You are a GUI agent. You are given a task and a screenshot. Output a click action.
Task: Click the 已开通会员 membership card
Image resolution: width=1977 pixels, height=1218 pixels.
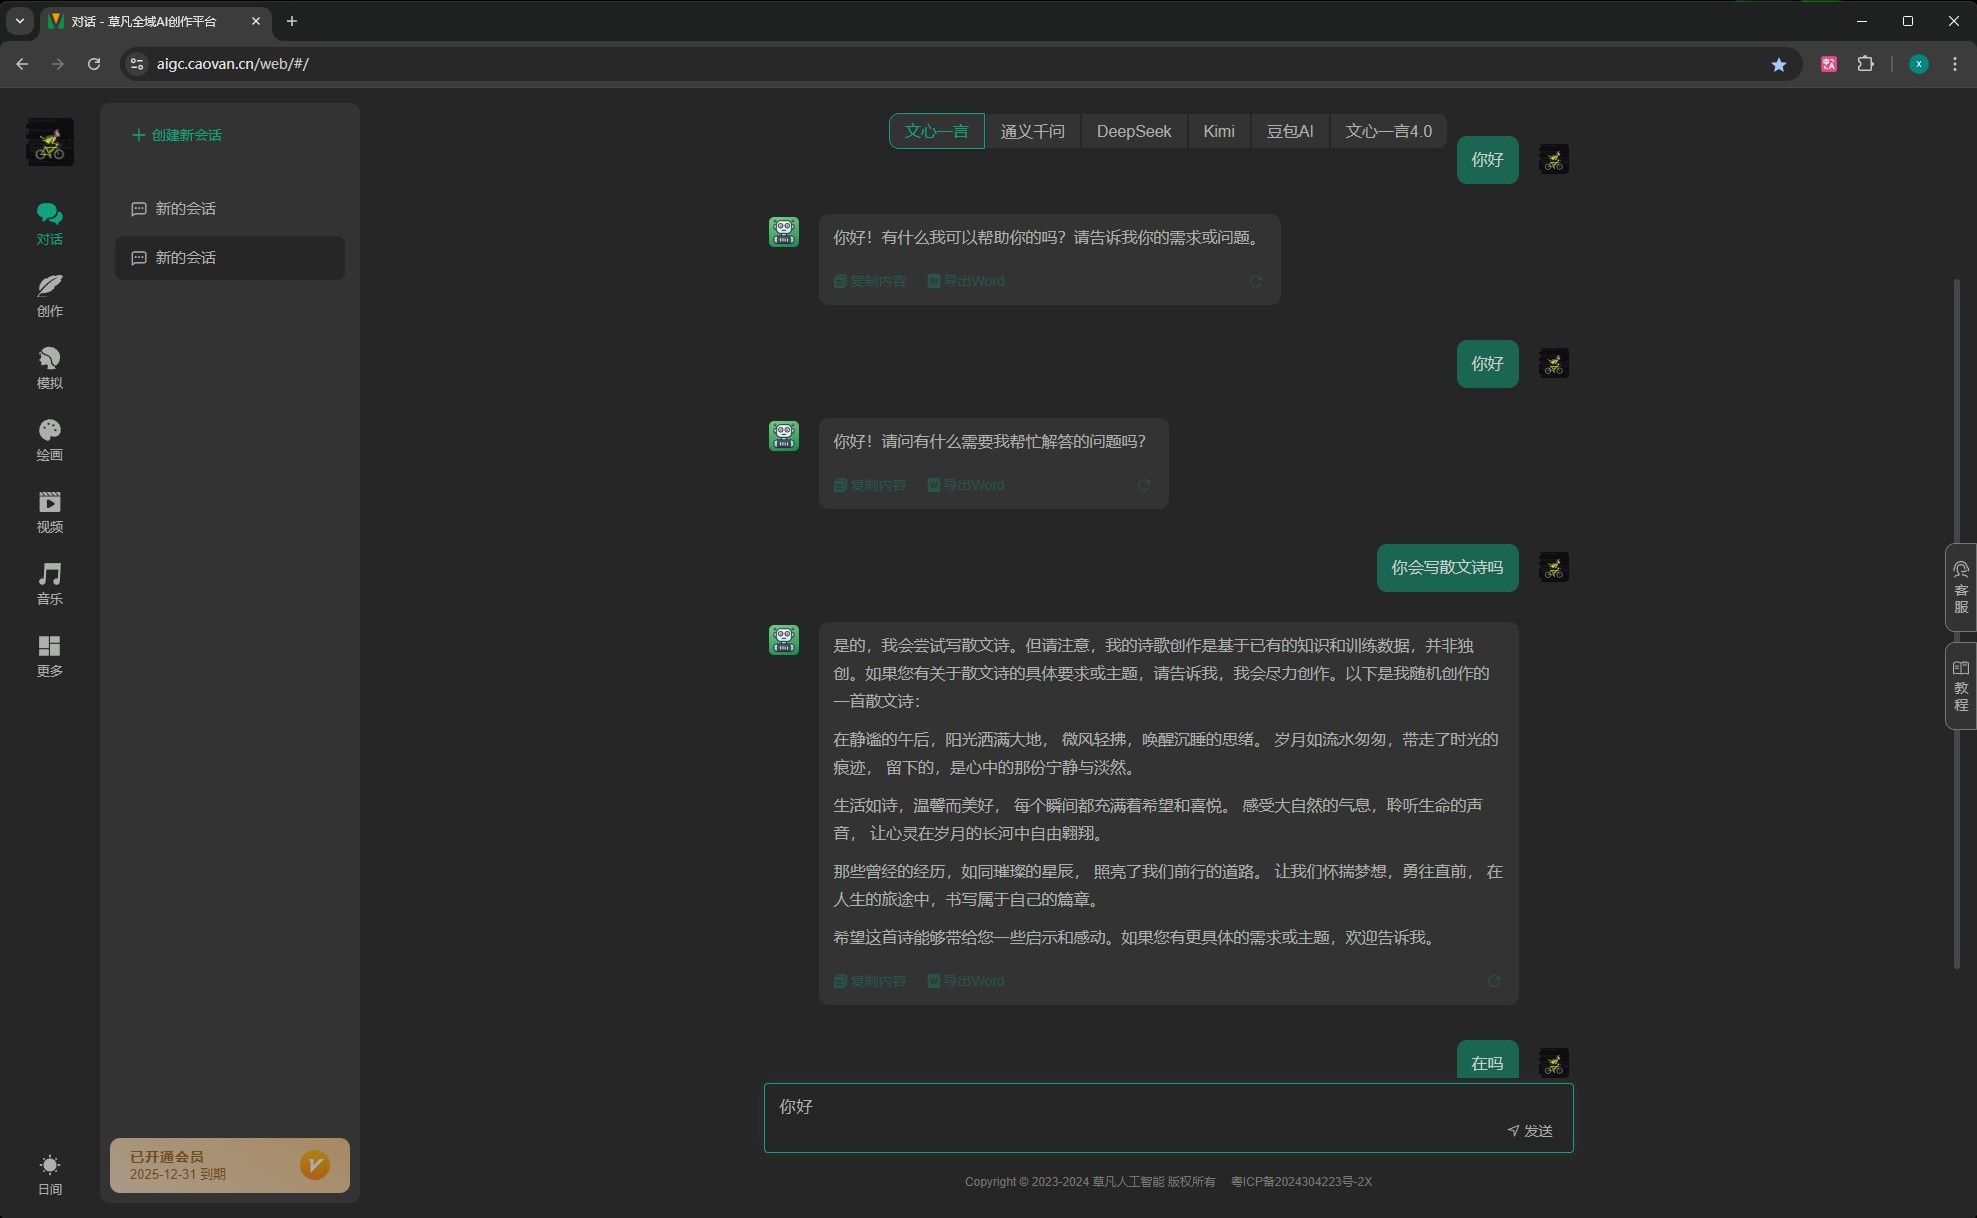pyautogui.click(x=230, y=1165)
